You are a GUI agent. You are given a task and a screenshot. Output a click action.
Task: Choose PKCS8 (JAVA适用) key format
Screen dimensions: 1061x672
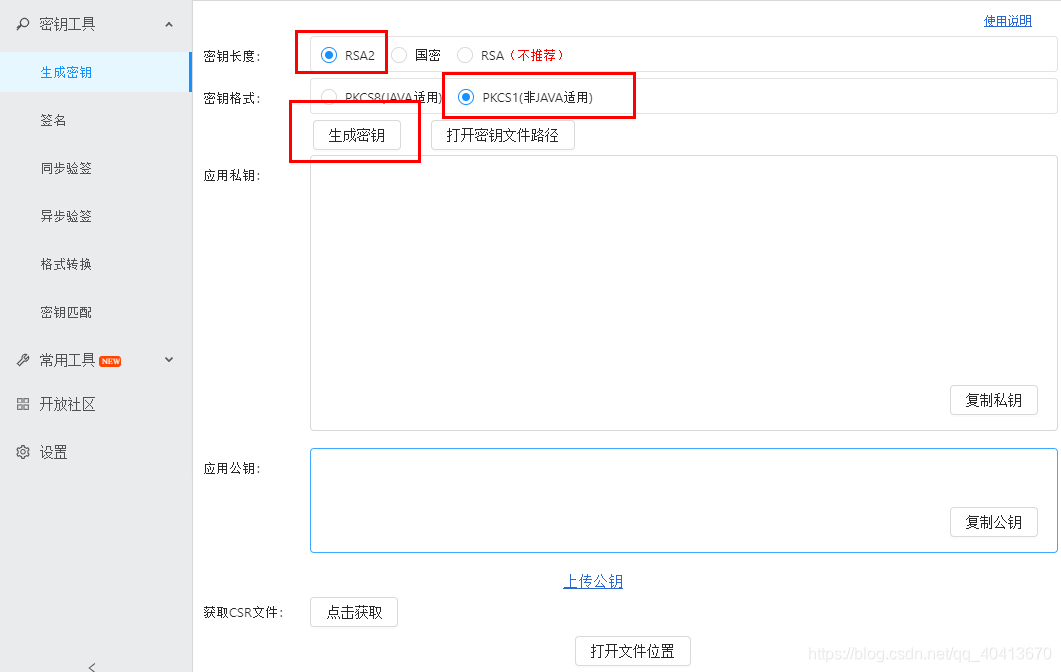click(x=329, y=97)
